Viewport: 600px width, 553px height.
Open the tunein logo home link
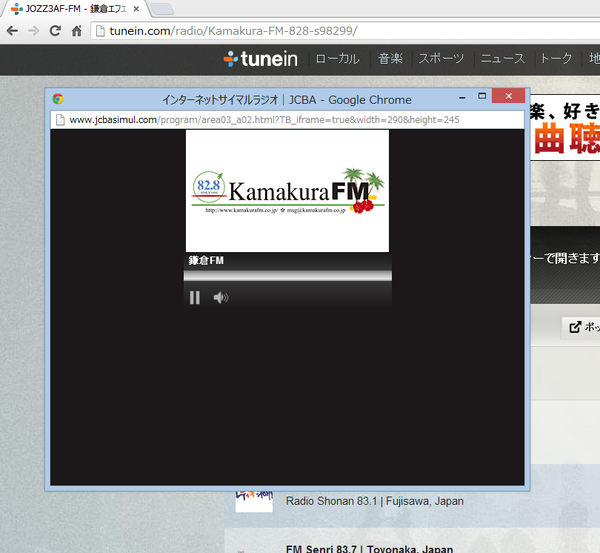pyautogui.click(x=261, y=59)
